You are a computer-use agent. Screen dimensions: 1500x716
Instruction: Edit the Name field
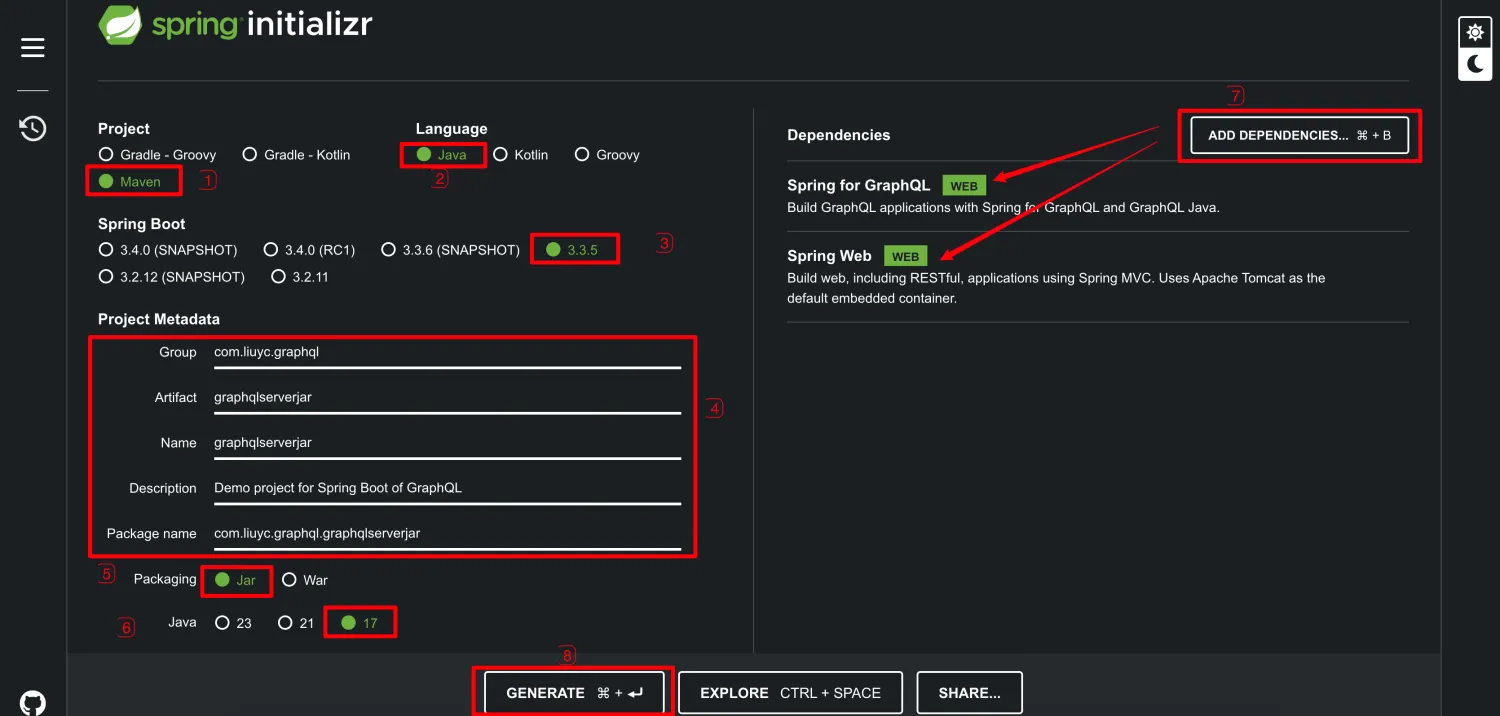pos(447,443)
